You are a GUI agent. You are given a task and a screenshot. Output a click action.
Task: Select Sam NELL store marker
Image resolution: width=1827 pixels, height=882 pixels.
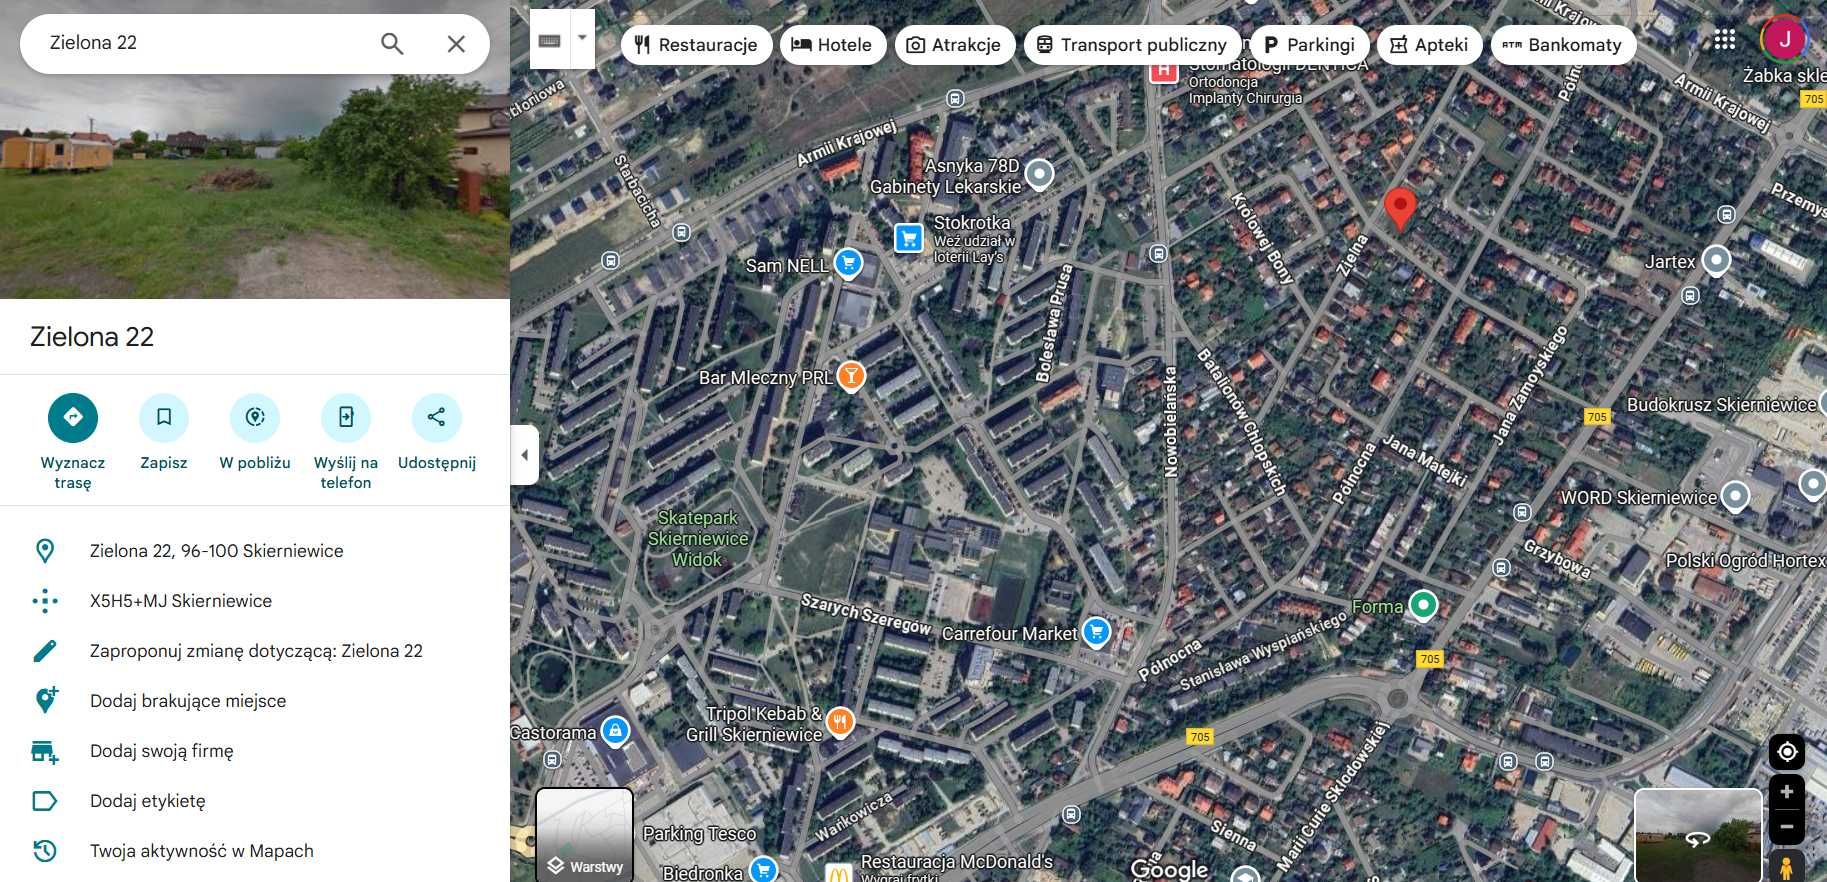pyautogui.click(x=848, y=263)
